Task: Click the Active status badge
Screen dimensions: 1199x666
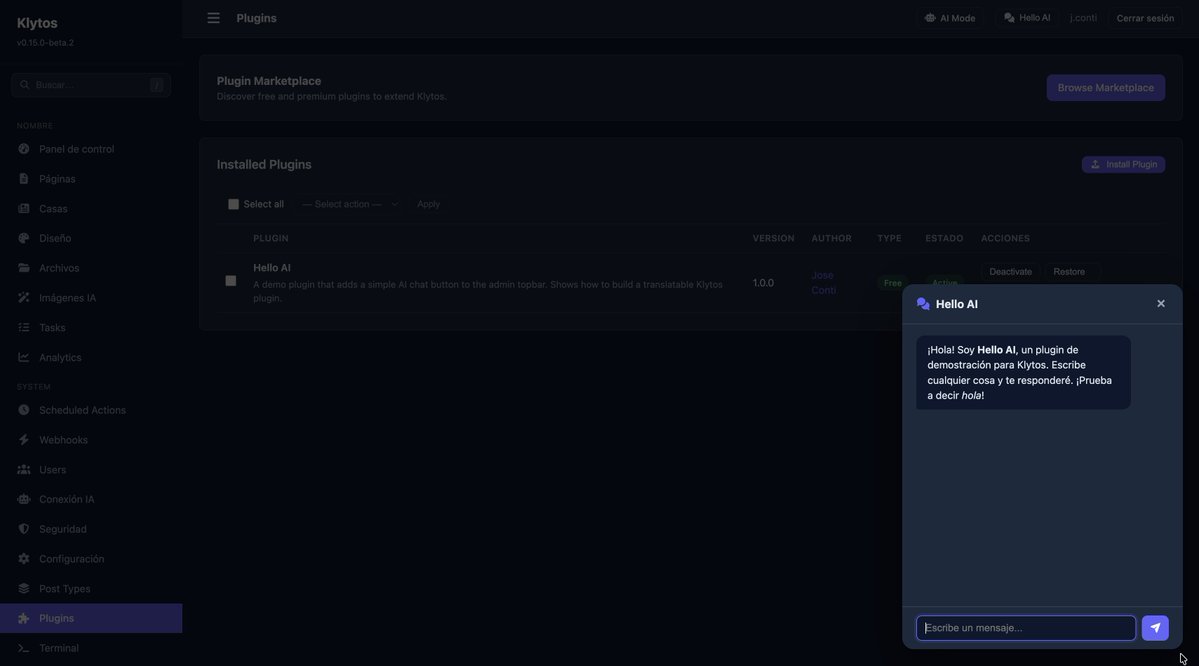Action: coord(944,283)
